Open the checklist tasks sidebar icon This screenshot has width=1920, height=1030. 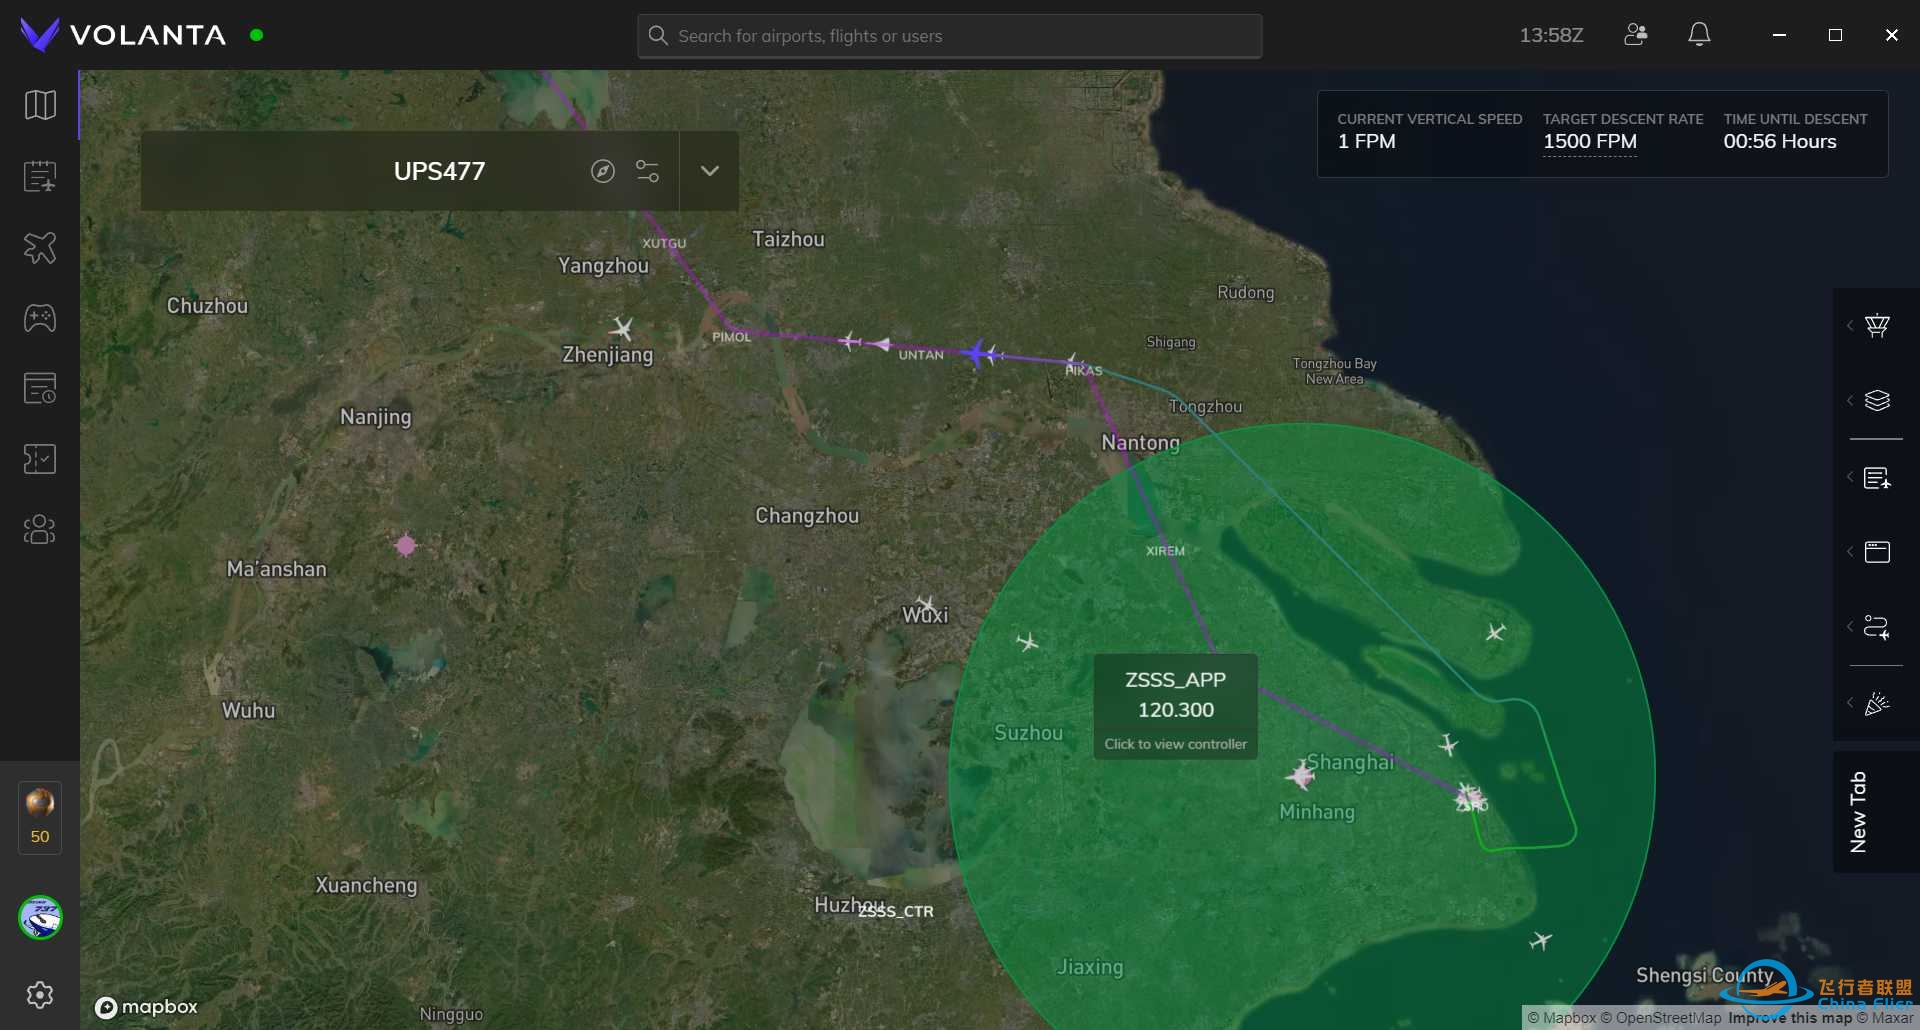[x=40, y=459]
